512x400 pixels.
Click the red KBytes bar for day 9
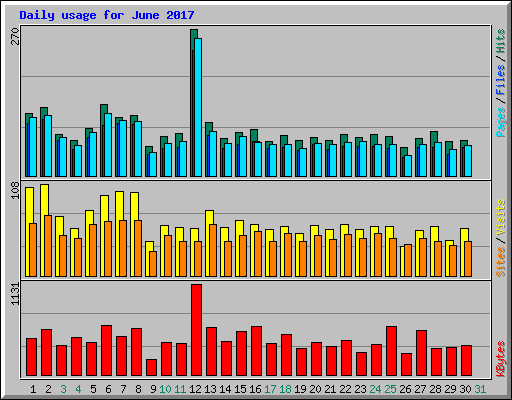tap(151, 367)
